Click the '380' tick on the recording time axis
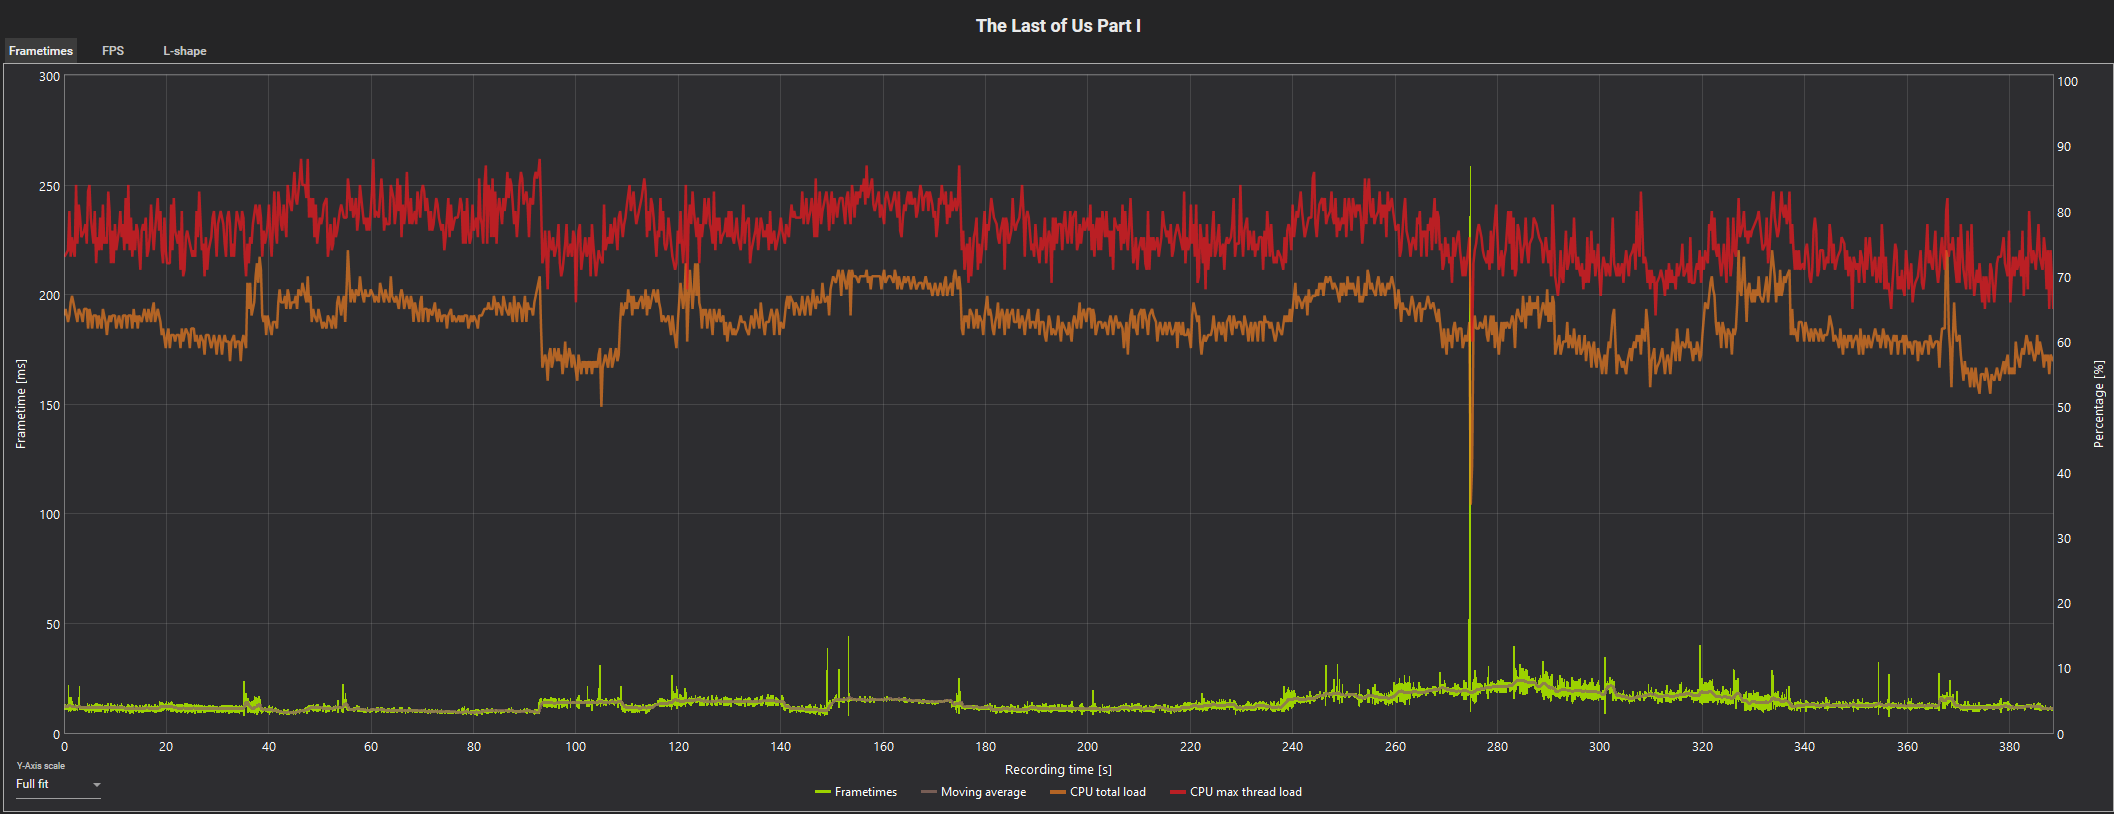 point(2009,747)
